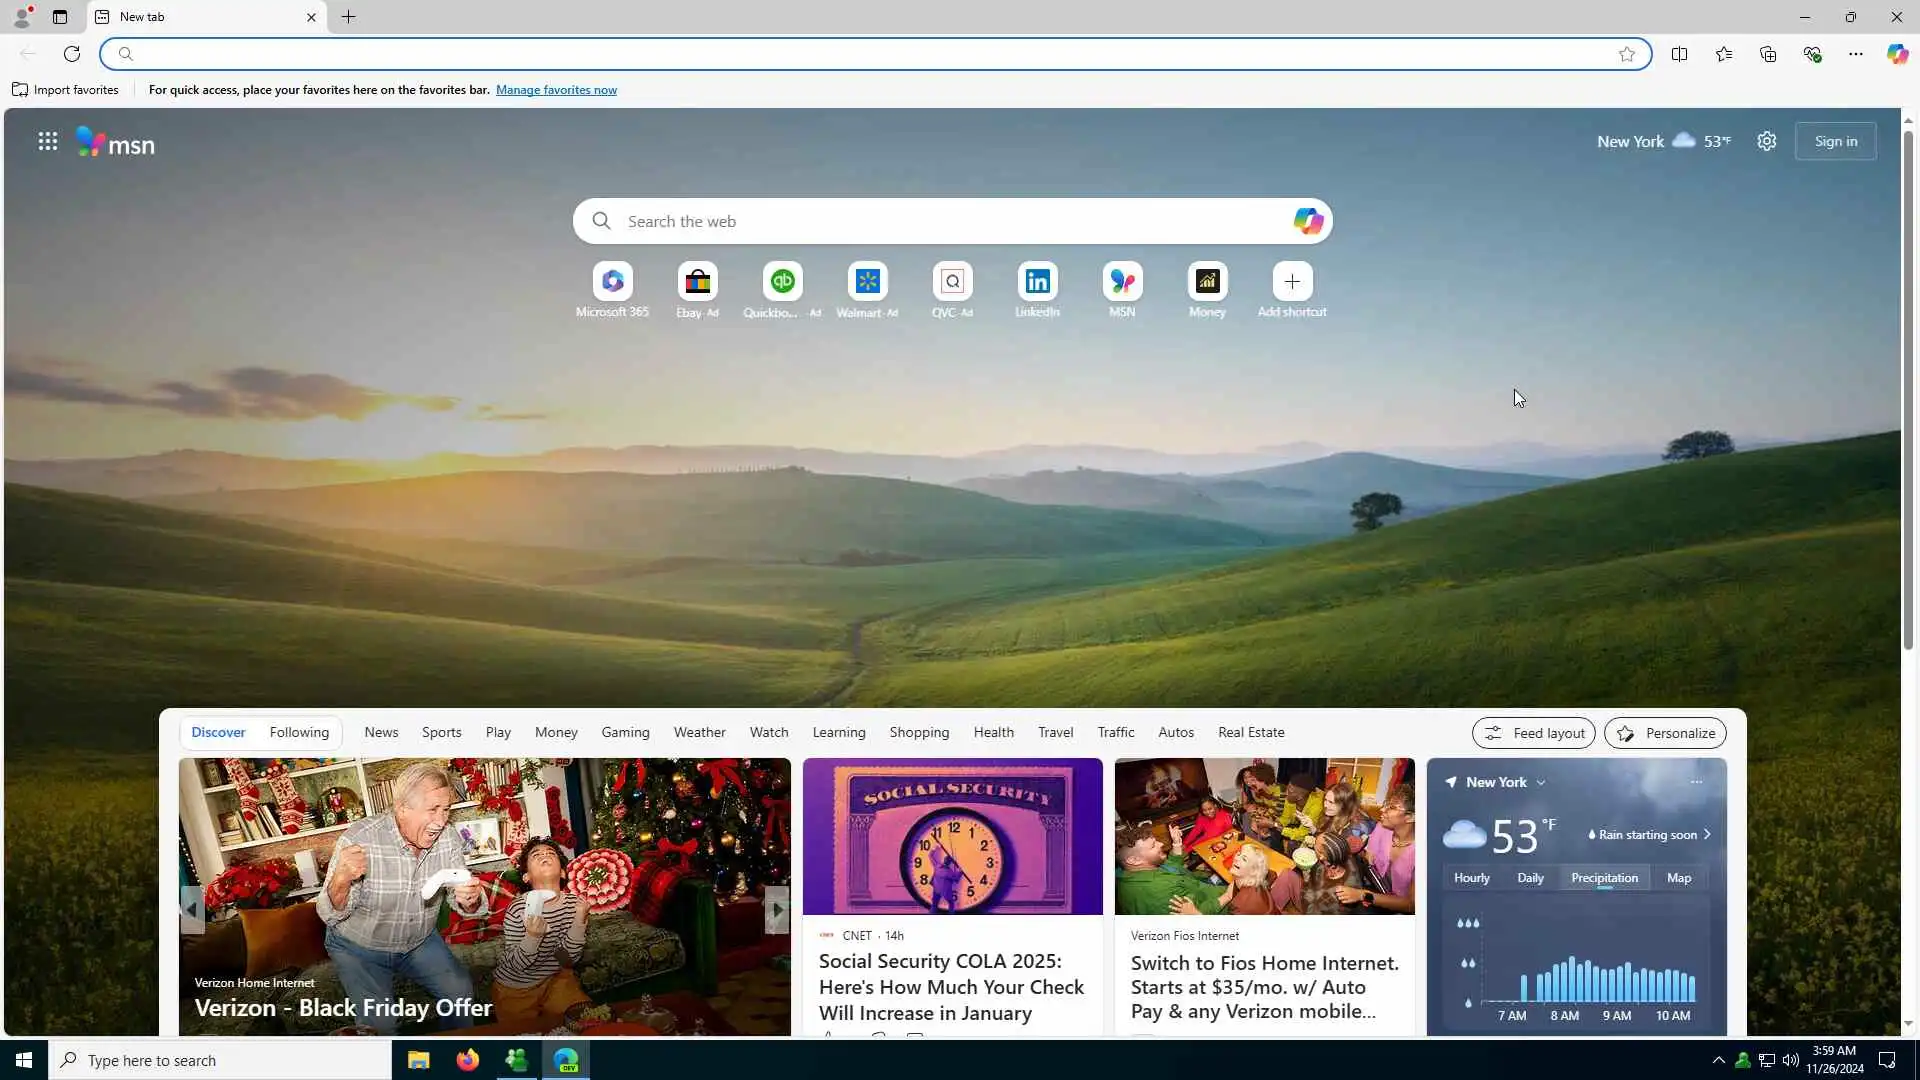Open the MSN app launcher grid
This screenshot has width=1920, height=1080.
pyautogui.click(x=47, y=141)
